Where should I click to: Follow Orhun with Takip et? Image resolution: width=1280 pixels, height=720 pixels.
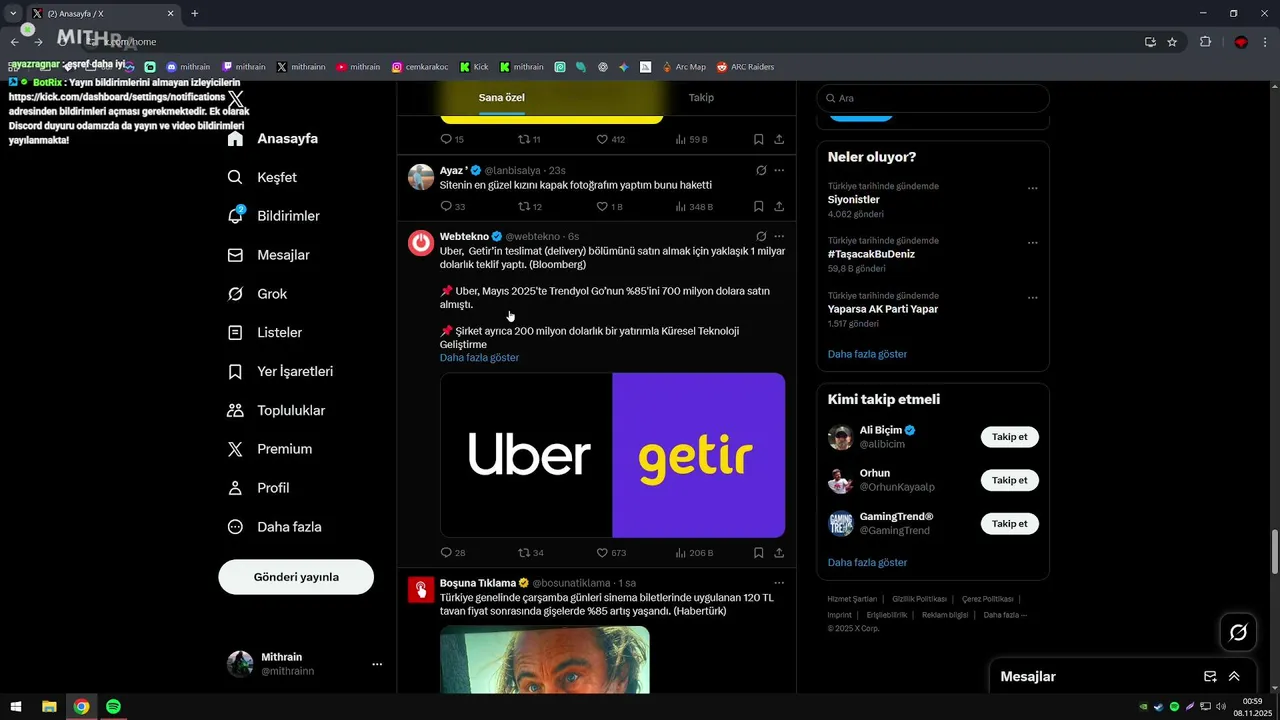pyautogui.click(x=1009, y=480)
